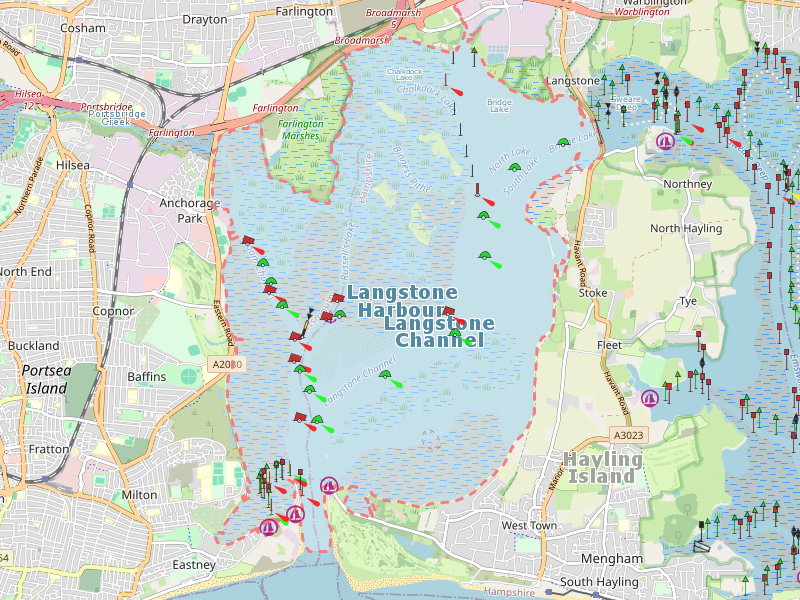This screenshot has width=800, height=600.
Task: Click the marina icon beside Northney
Action: tap(666, 141)
